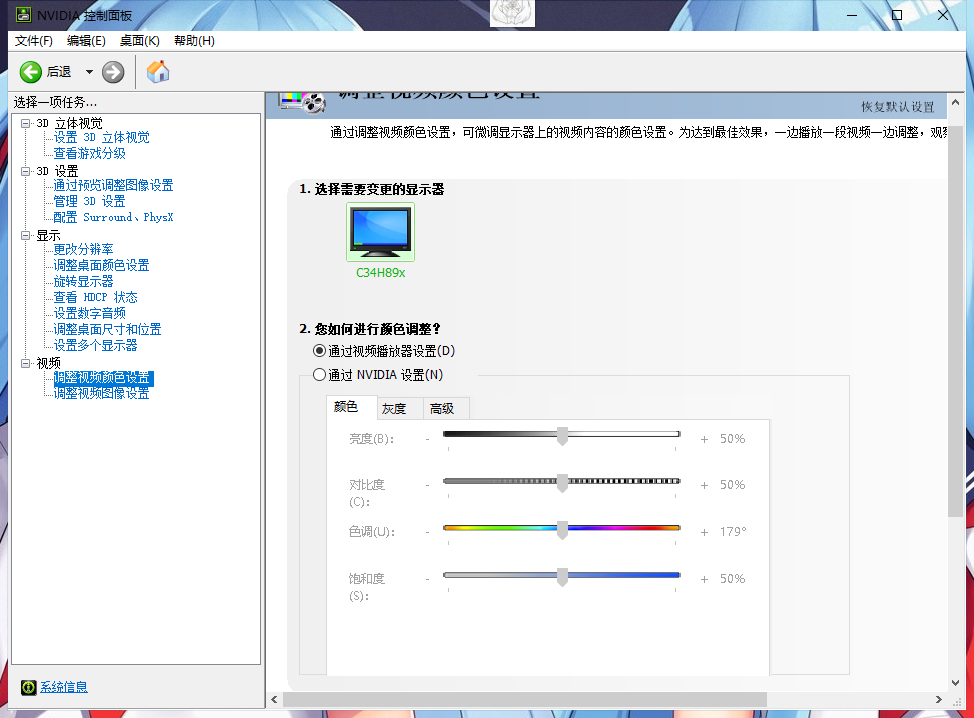Open 查看 HDCP 状态 task
This screenshot has width=974, height=718.
pyautogui.click(x=95, y=298)
